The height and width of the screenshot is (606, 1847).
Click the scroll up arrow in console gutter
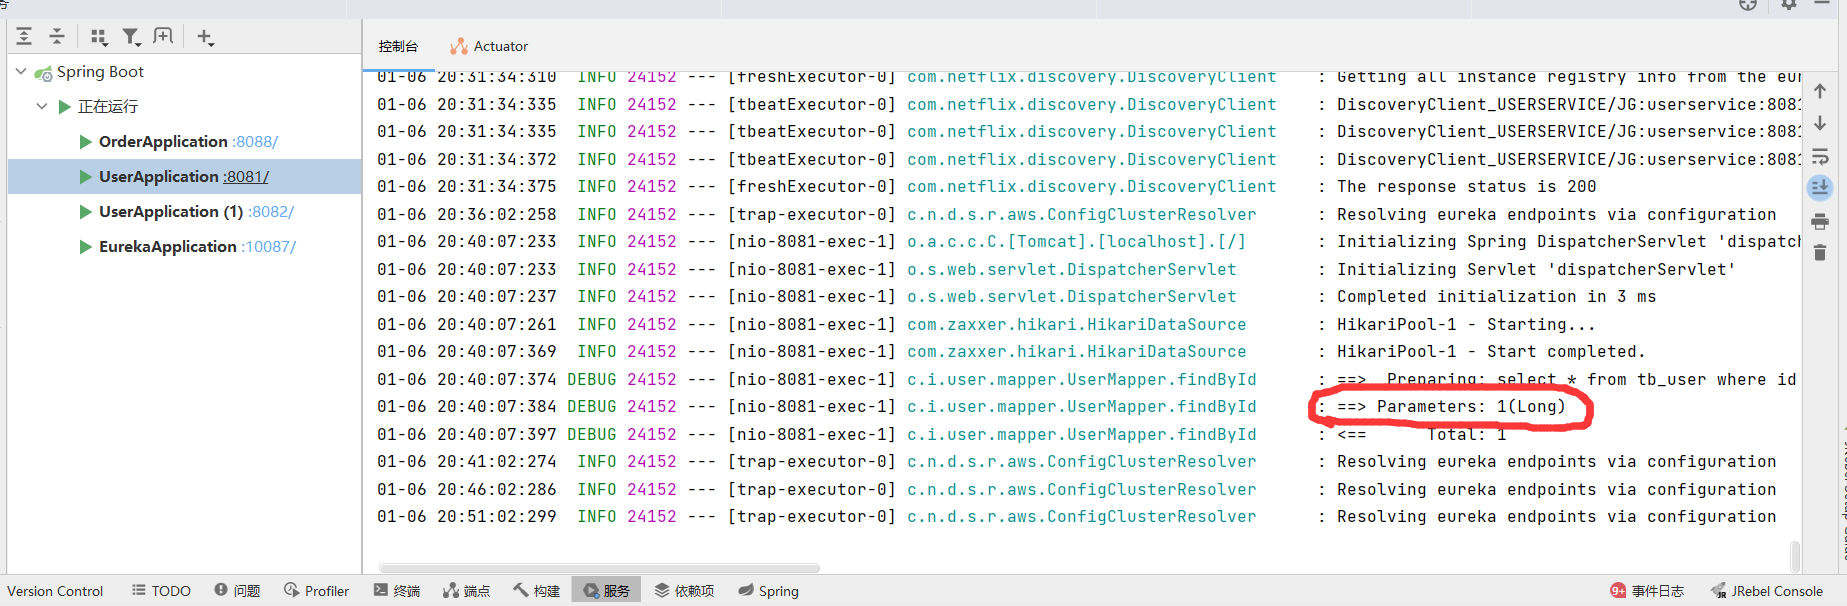pos(1820,91)
